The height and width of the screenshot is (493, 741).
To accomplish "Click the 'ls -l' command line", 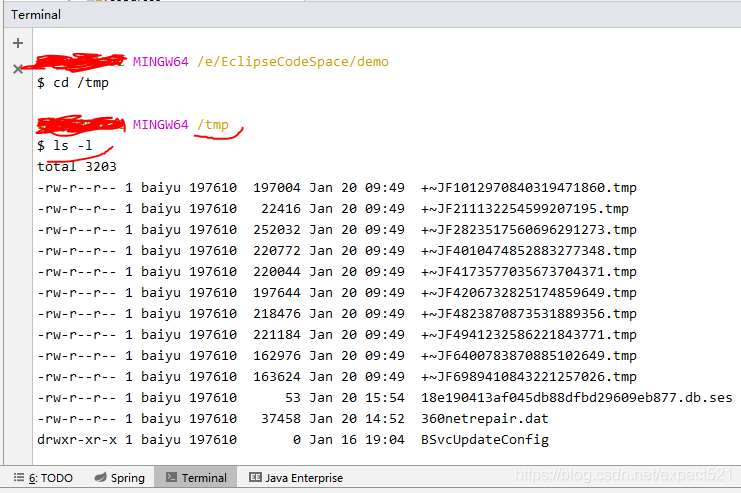I will pos(72,146).
